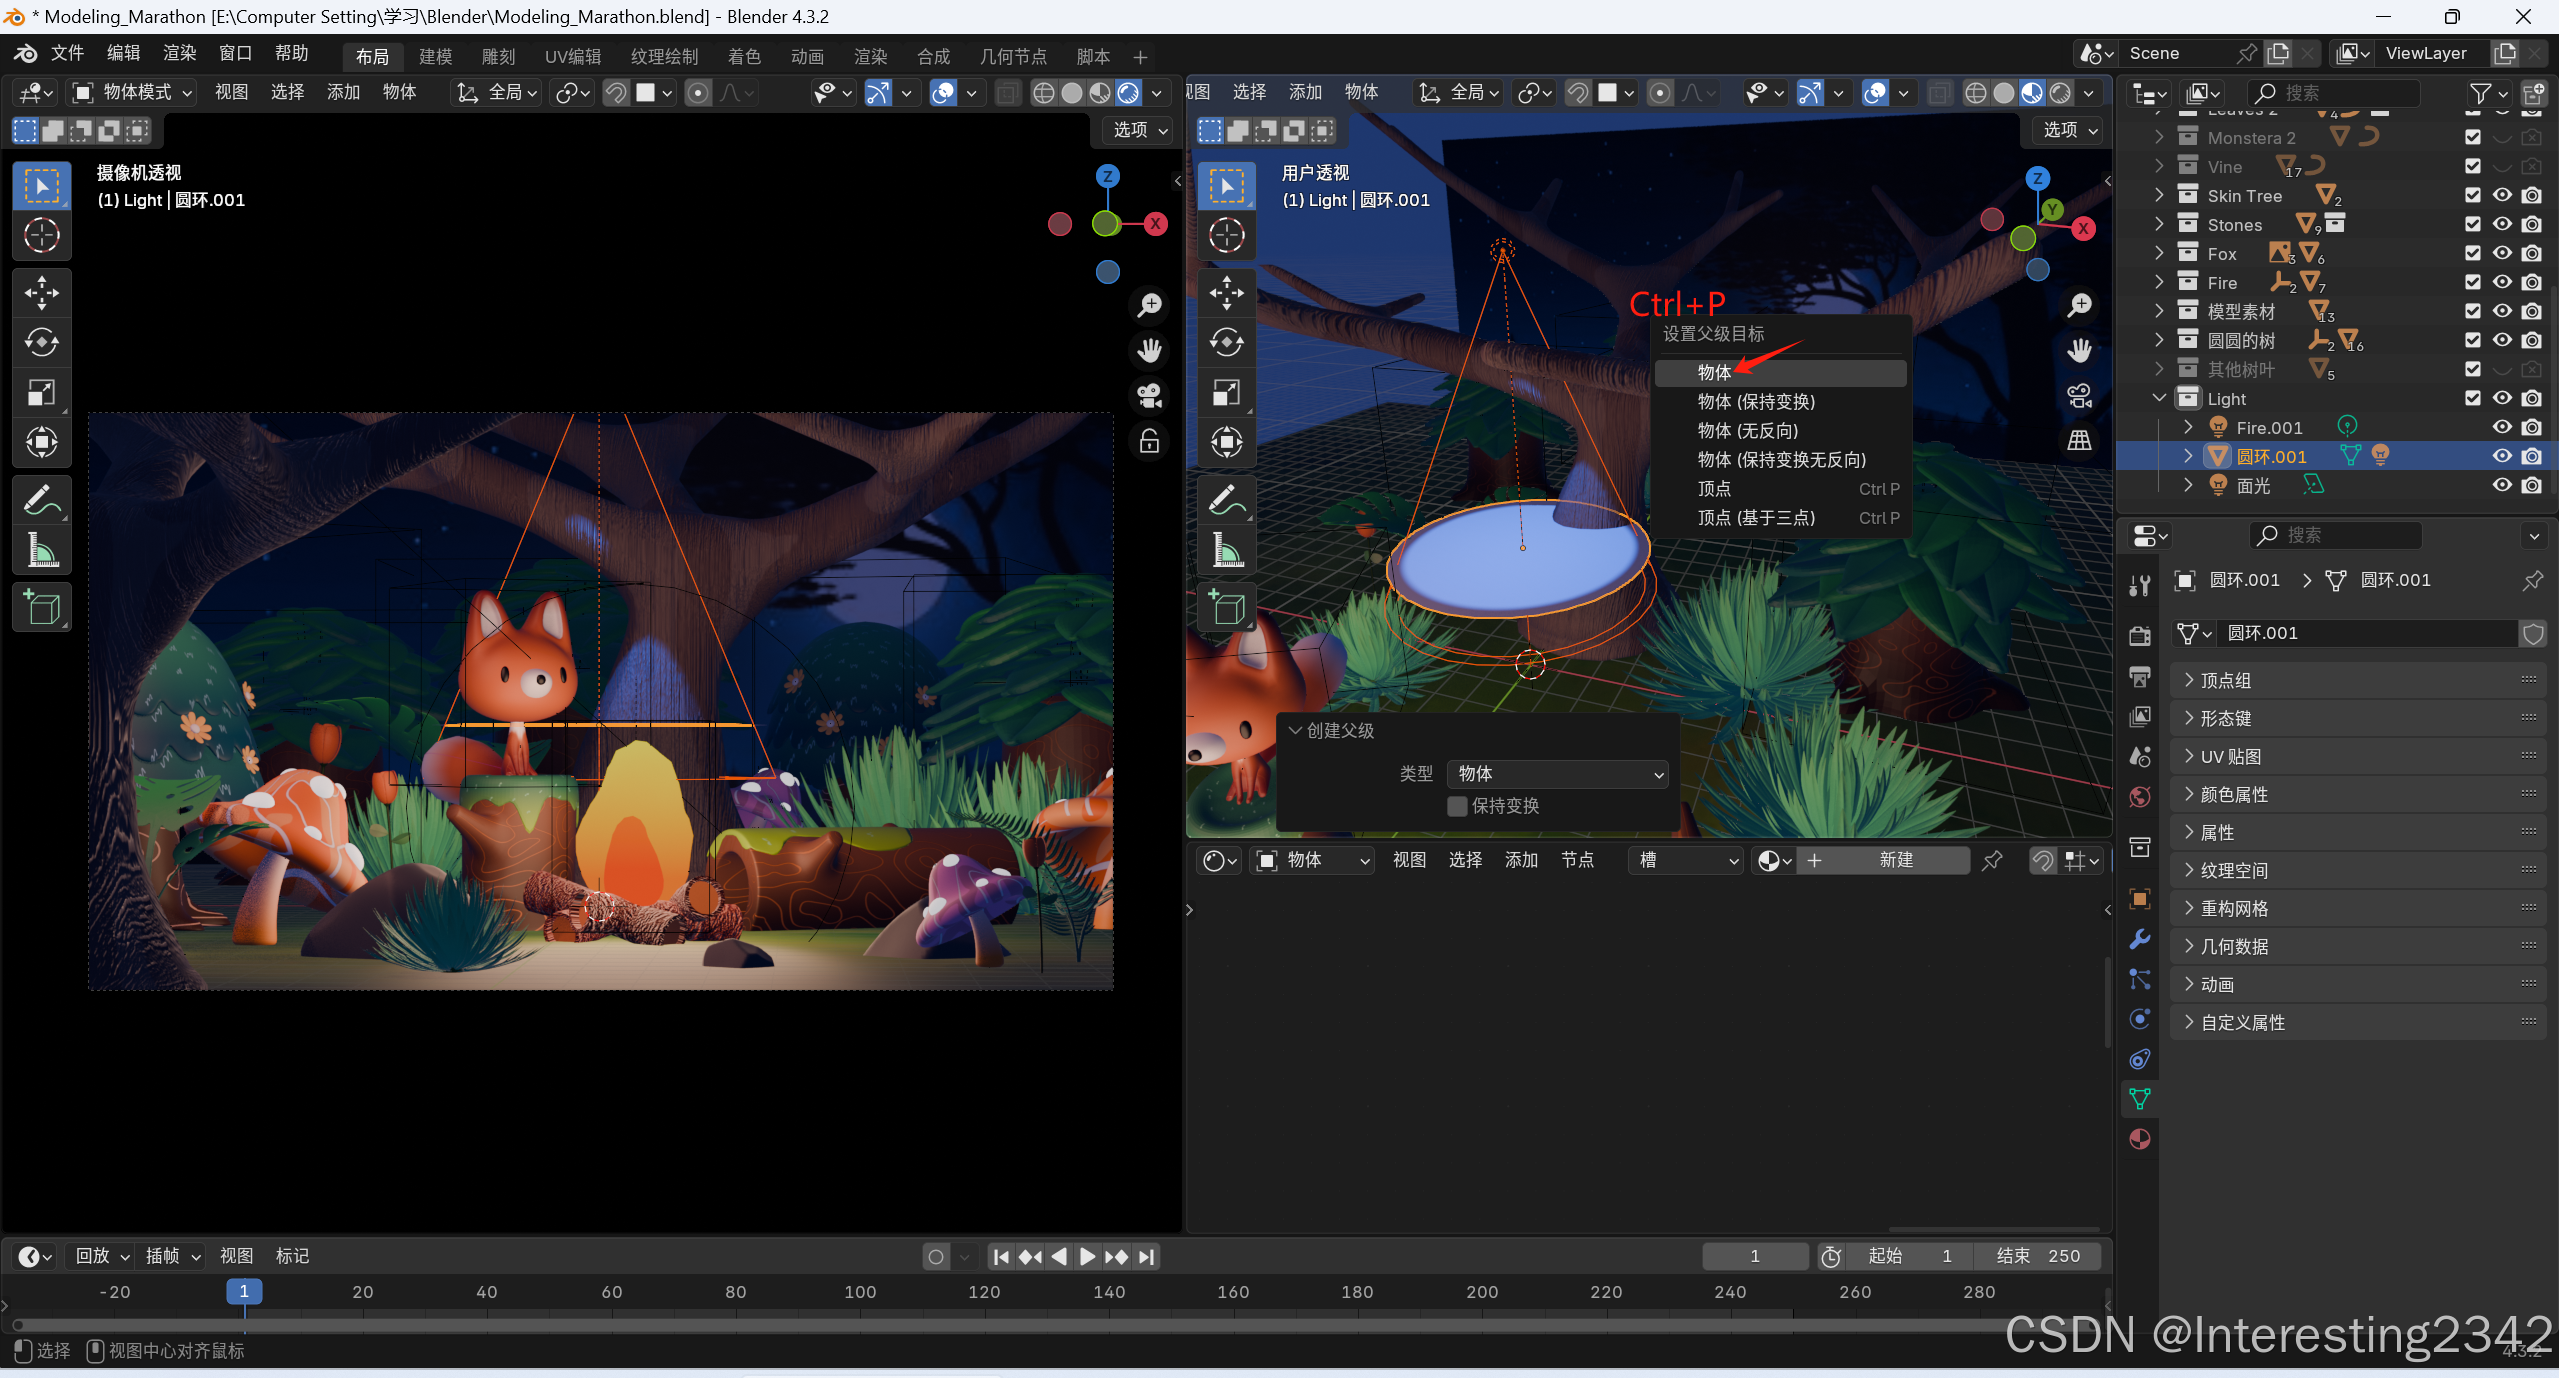
Task: Select the Rotate tool in left viewport
Action: 41,343
